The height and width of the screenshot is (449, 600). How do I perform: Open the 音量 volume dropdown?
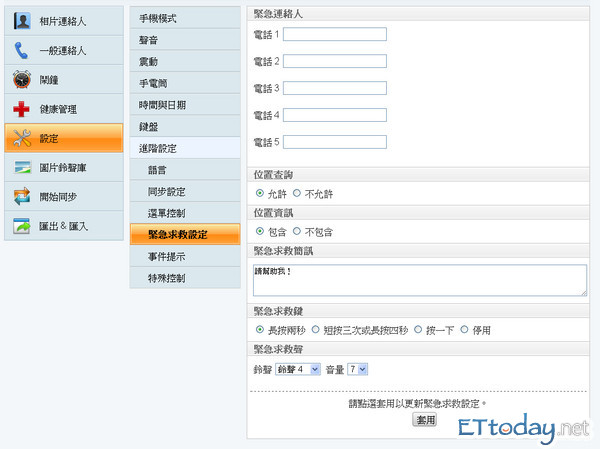pyautogui.click(x=357, y=369)
